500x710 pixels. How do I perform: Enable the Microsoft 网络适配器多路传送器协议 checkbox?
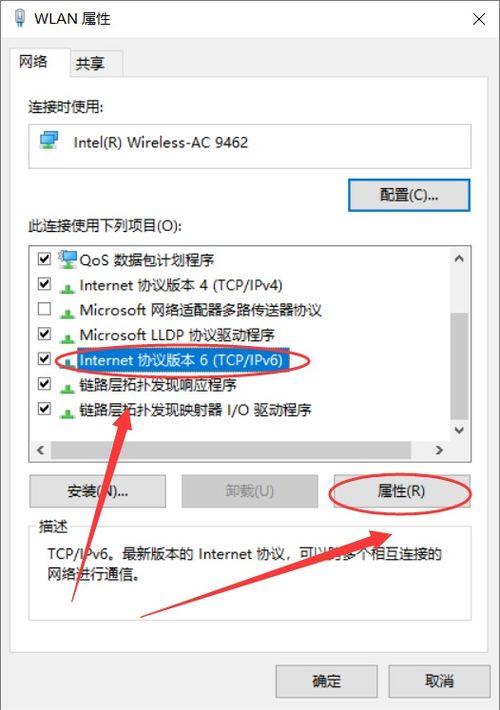(44, 309)
